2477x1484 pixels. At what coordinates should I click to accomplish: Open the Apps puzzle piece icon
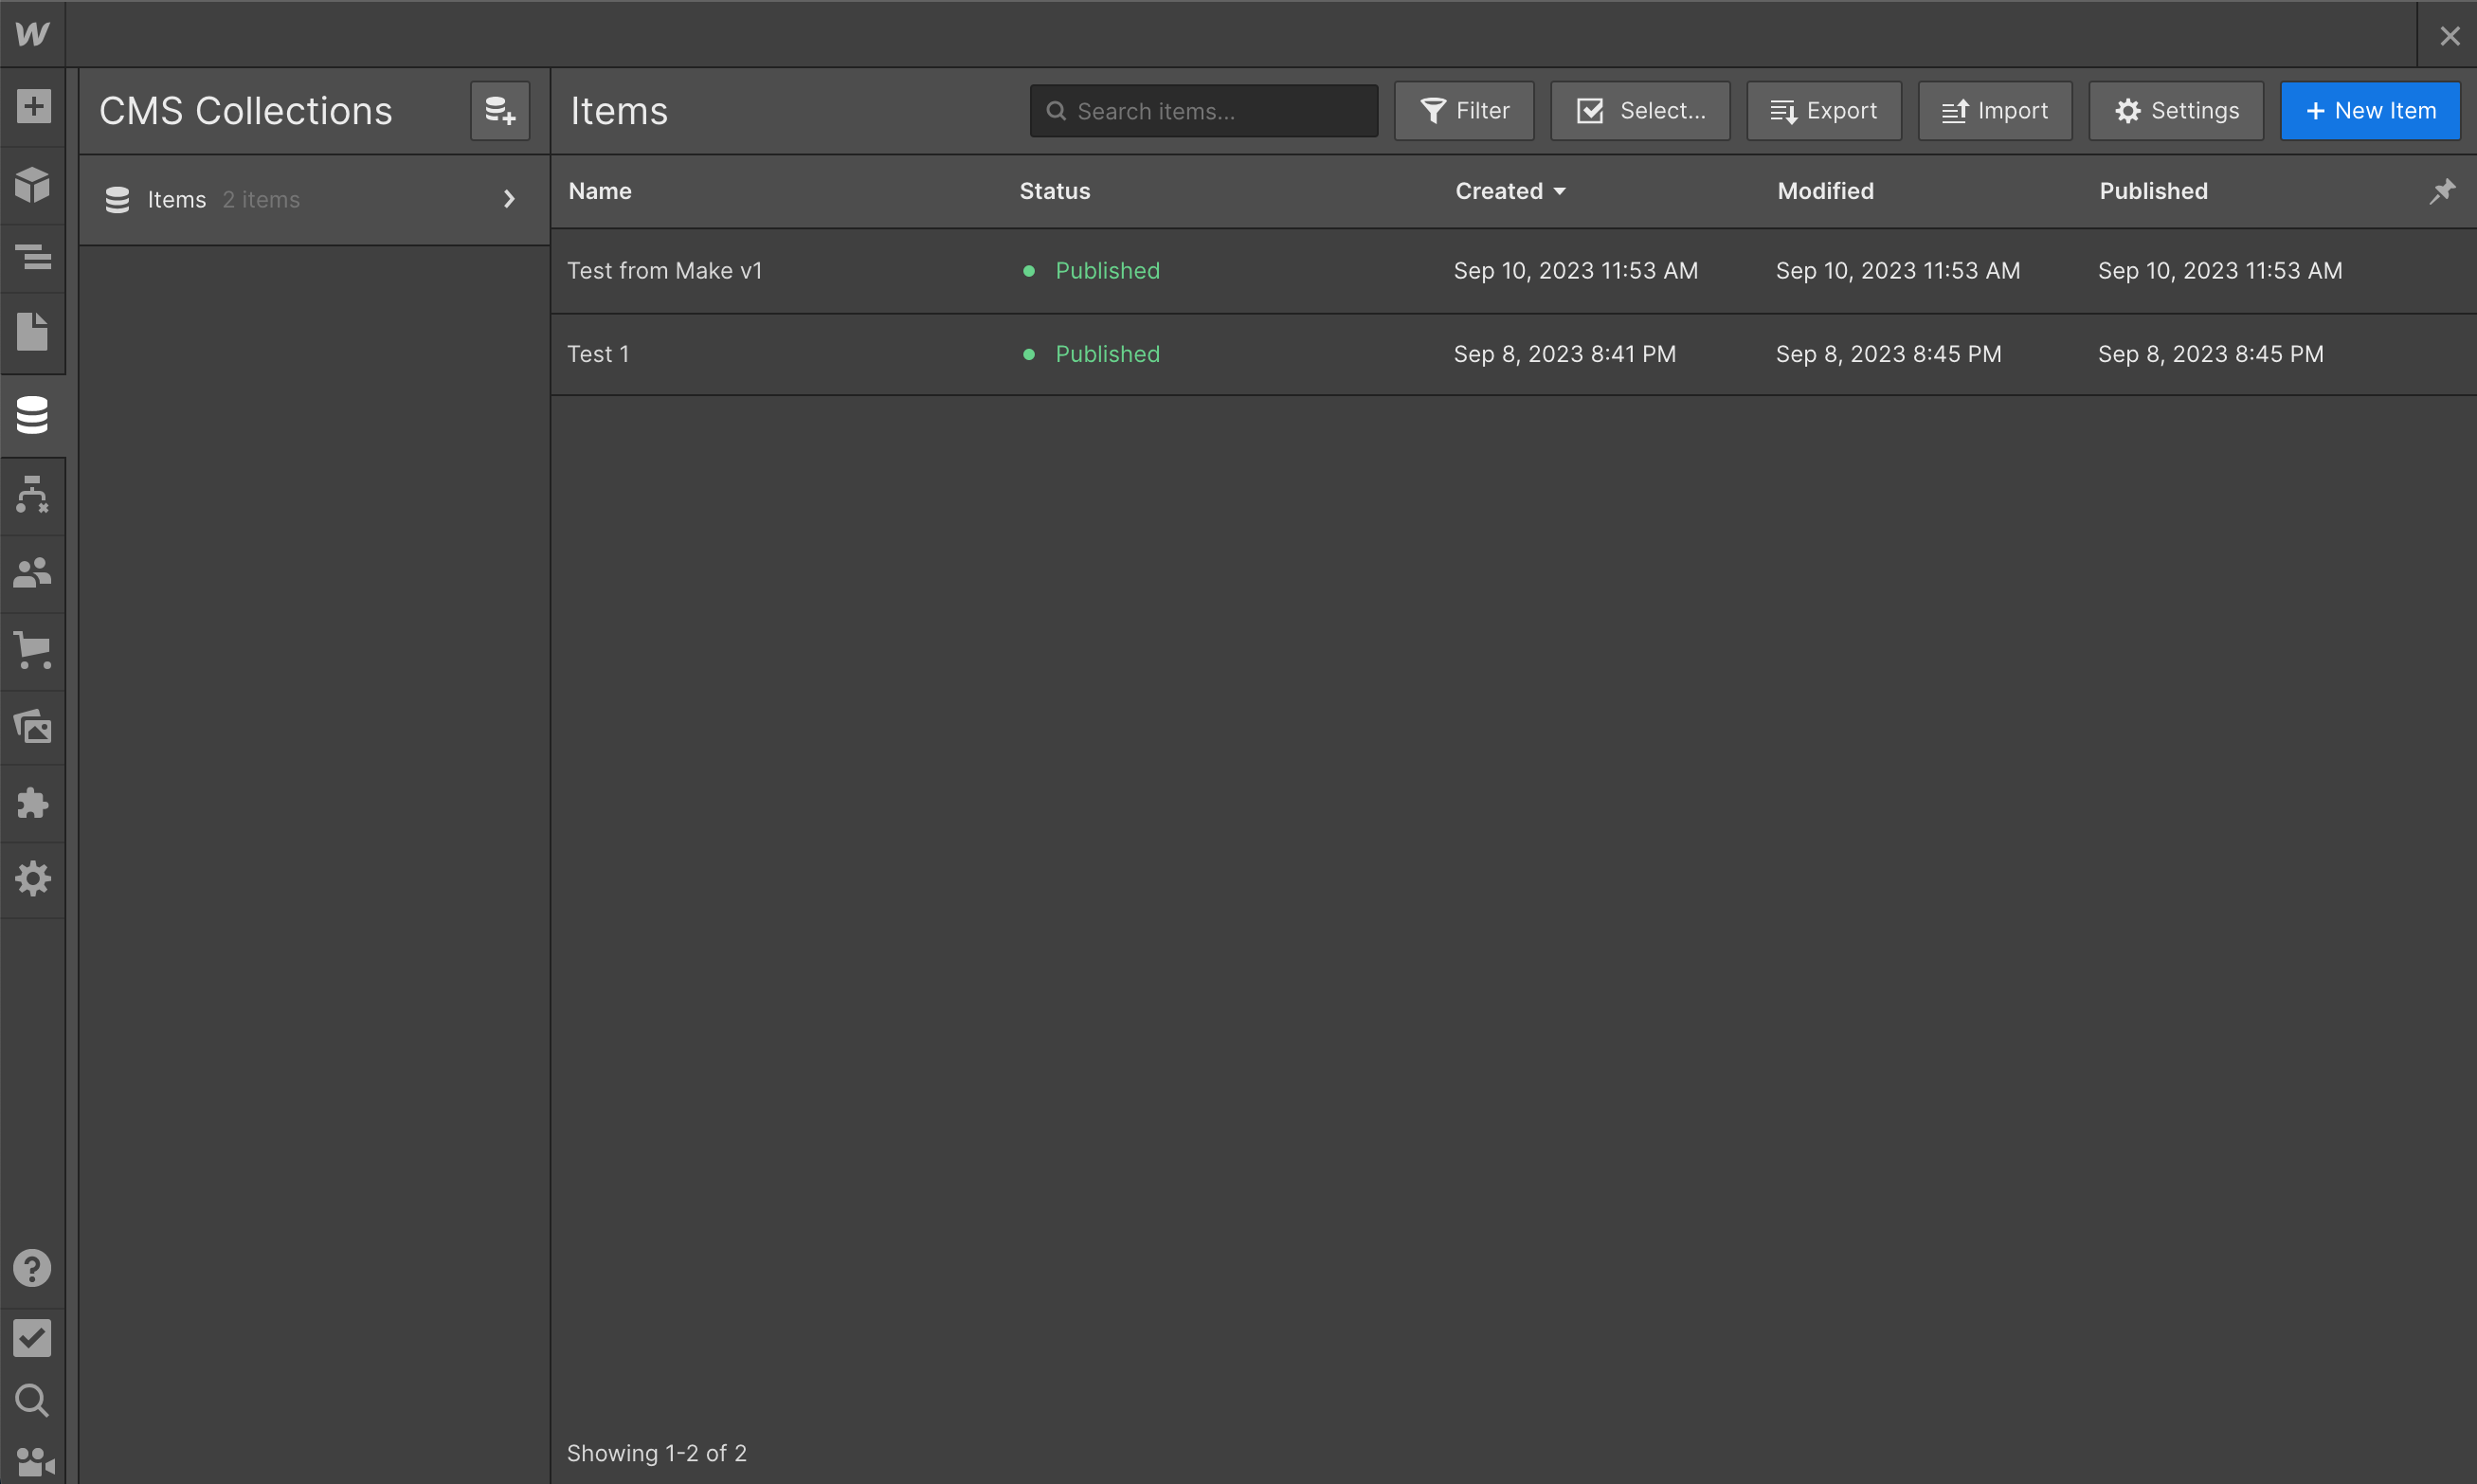33,803
